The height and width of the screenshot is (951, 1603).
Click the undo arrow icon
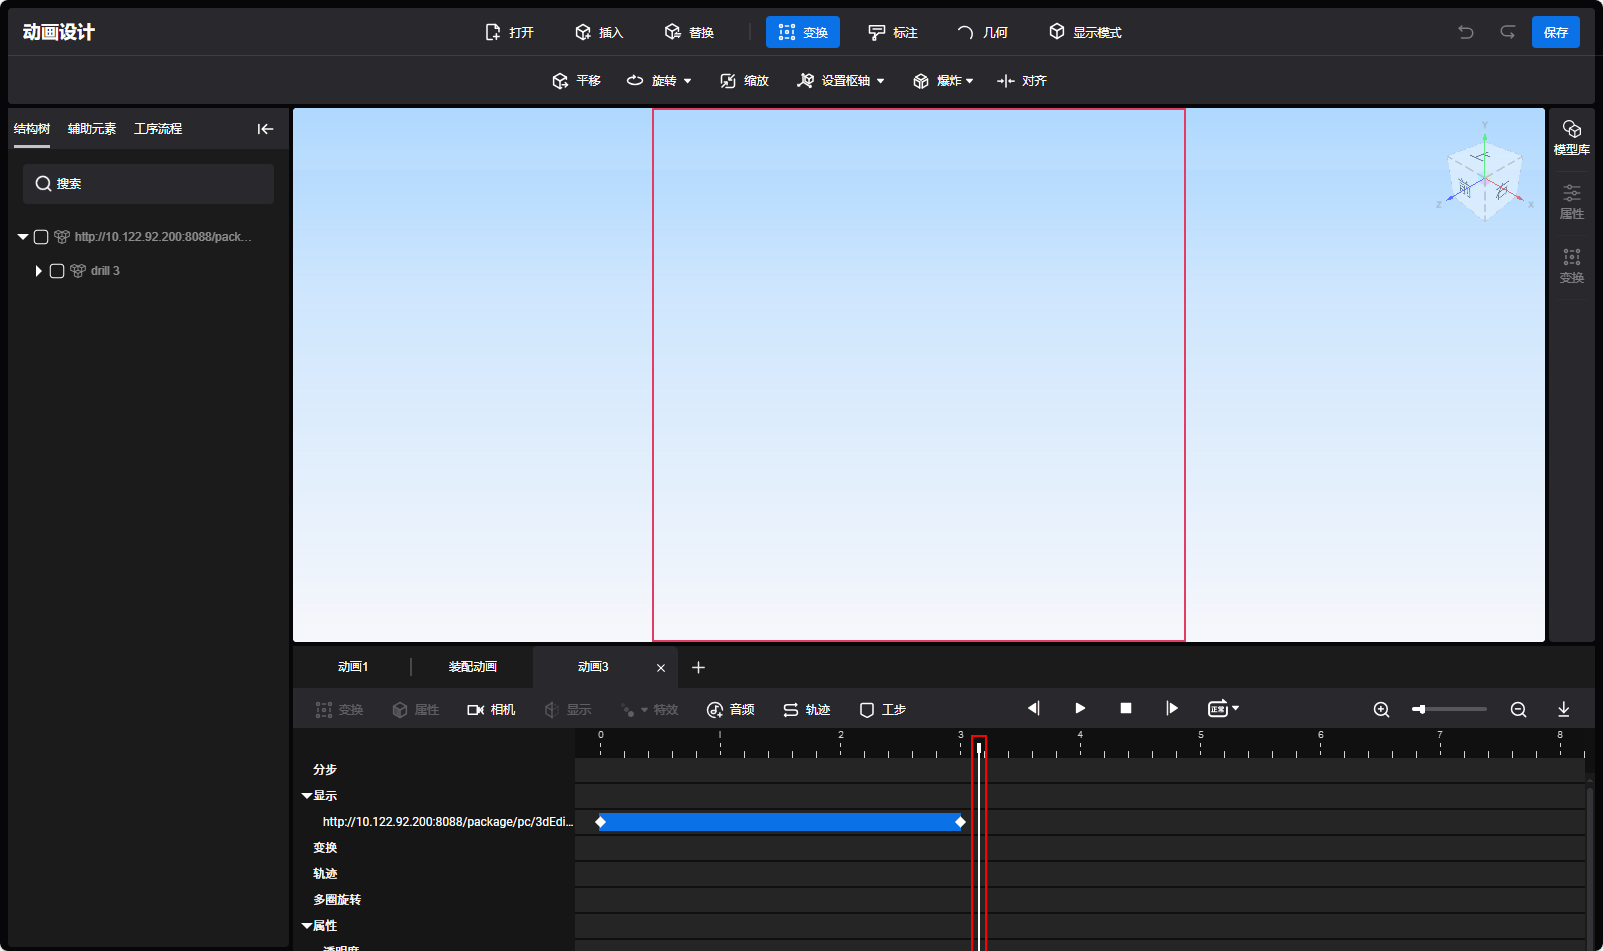point(1466,32)
